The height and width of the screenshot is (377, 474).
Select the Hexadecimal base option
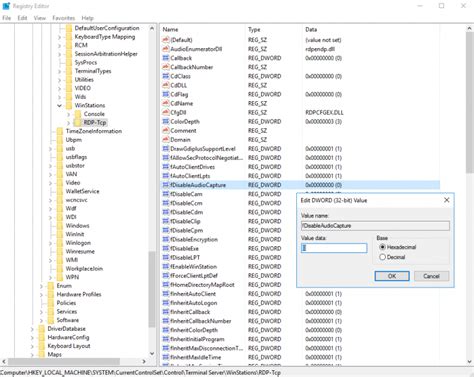pos(382,247)
